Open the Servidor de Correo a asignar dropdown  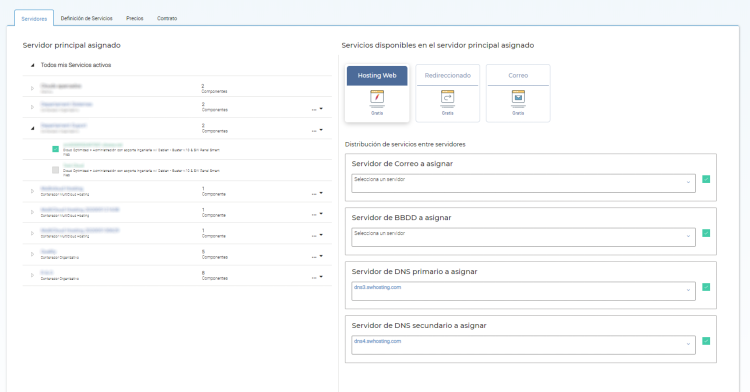(523, 184)
